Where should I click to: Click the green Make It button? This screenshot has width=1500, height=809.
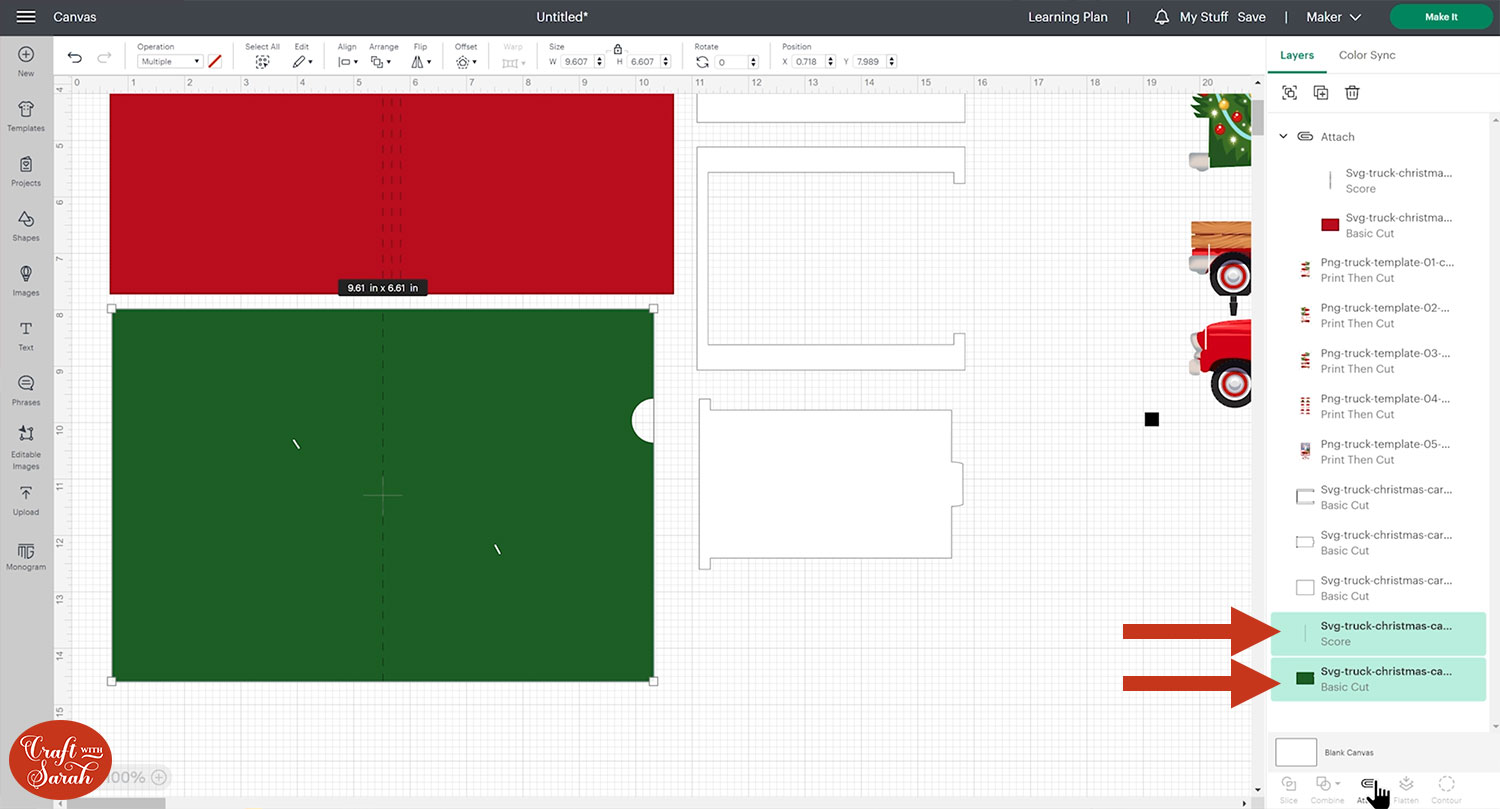click(x=1440, y=17)
